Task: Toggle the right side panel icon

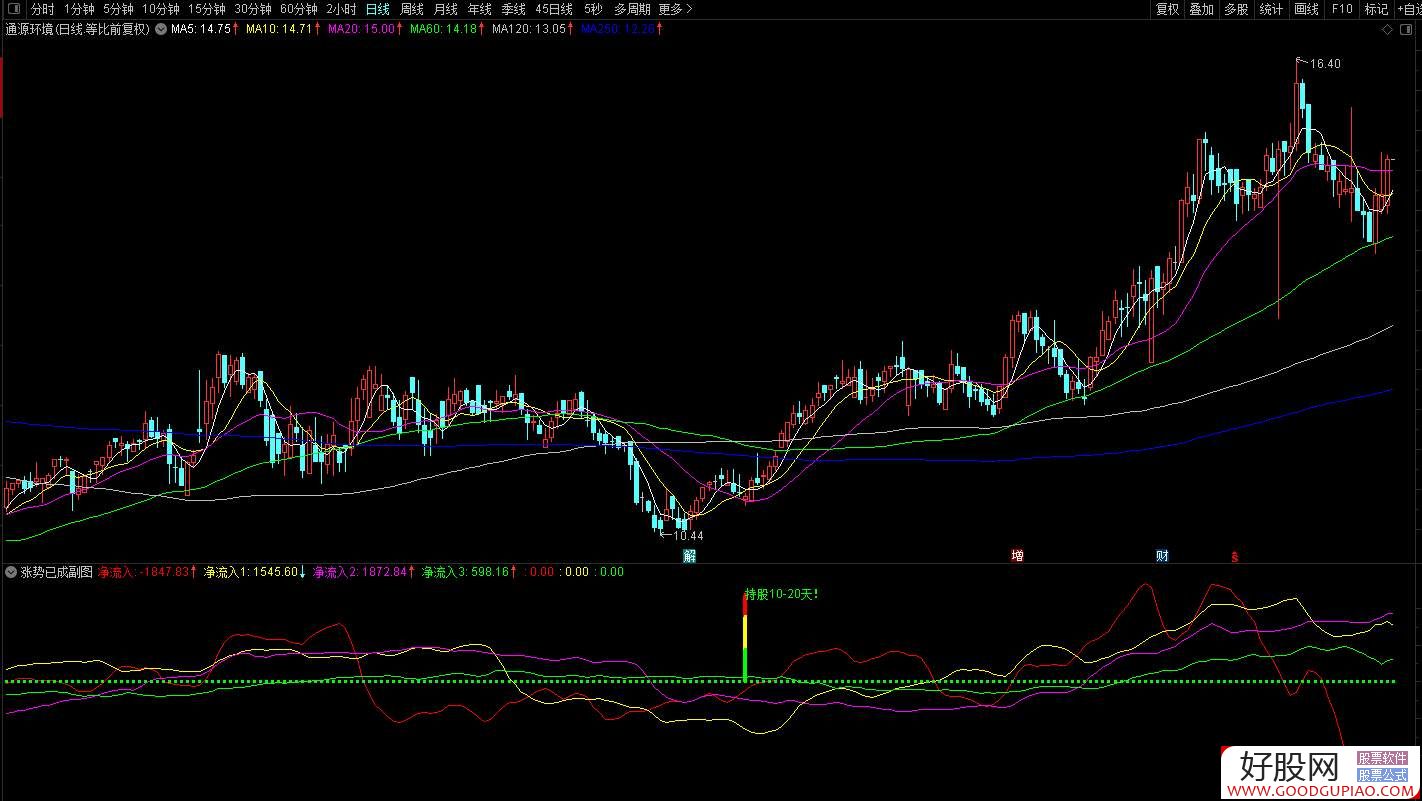Action: pyautogui.click(x=1408, y=30)
